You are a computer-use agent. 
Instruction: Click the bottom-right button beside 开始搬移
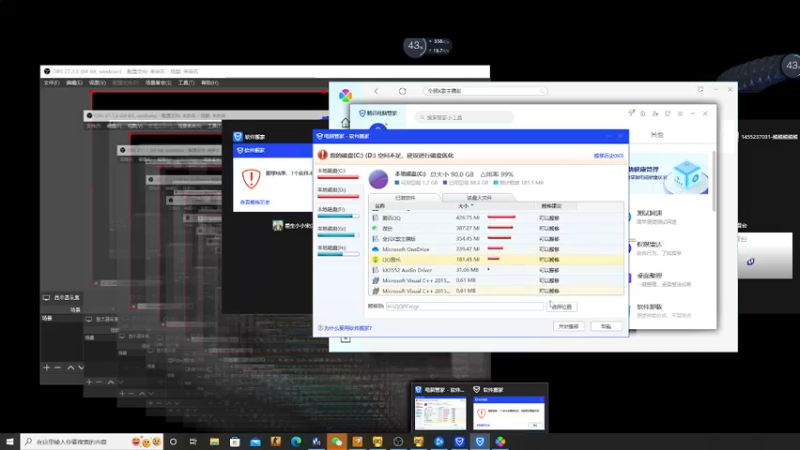pos(606,326)
